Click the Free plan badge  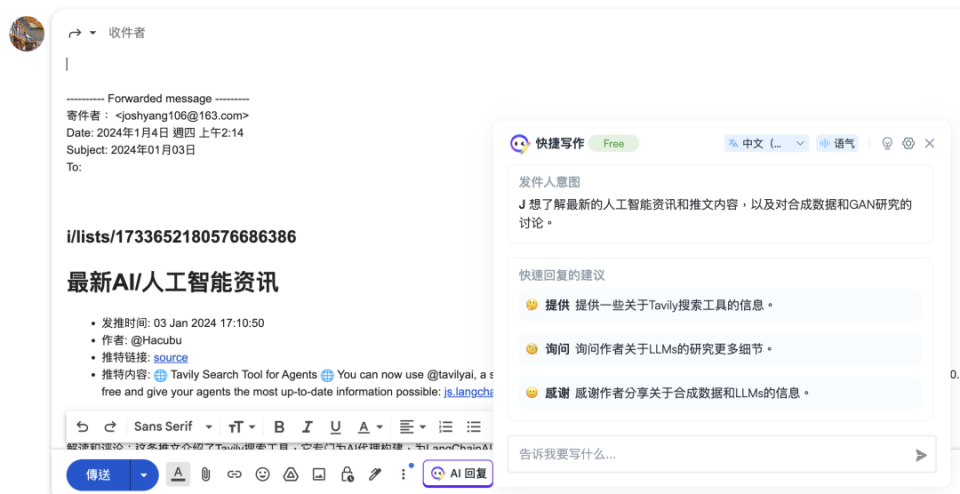(613, 144)
